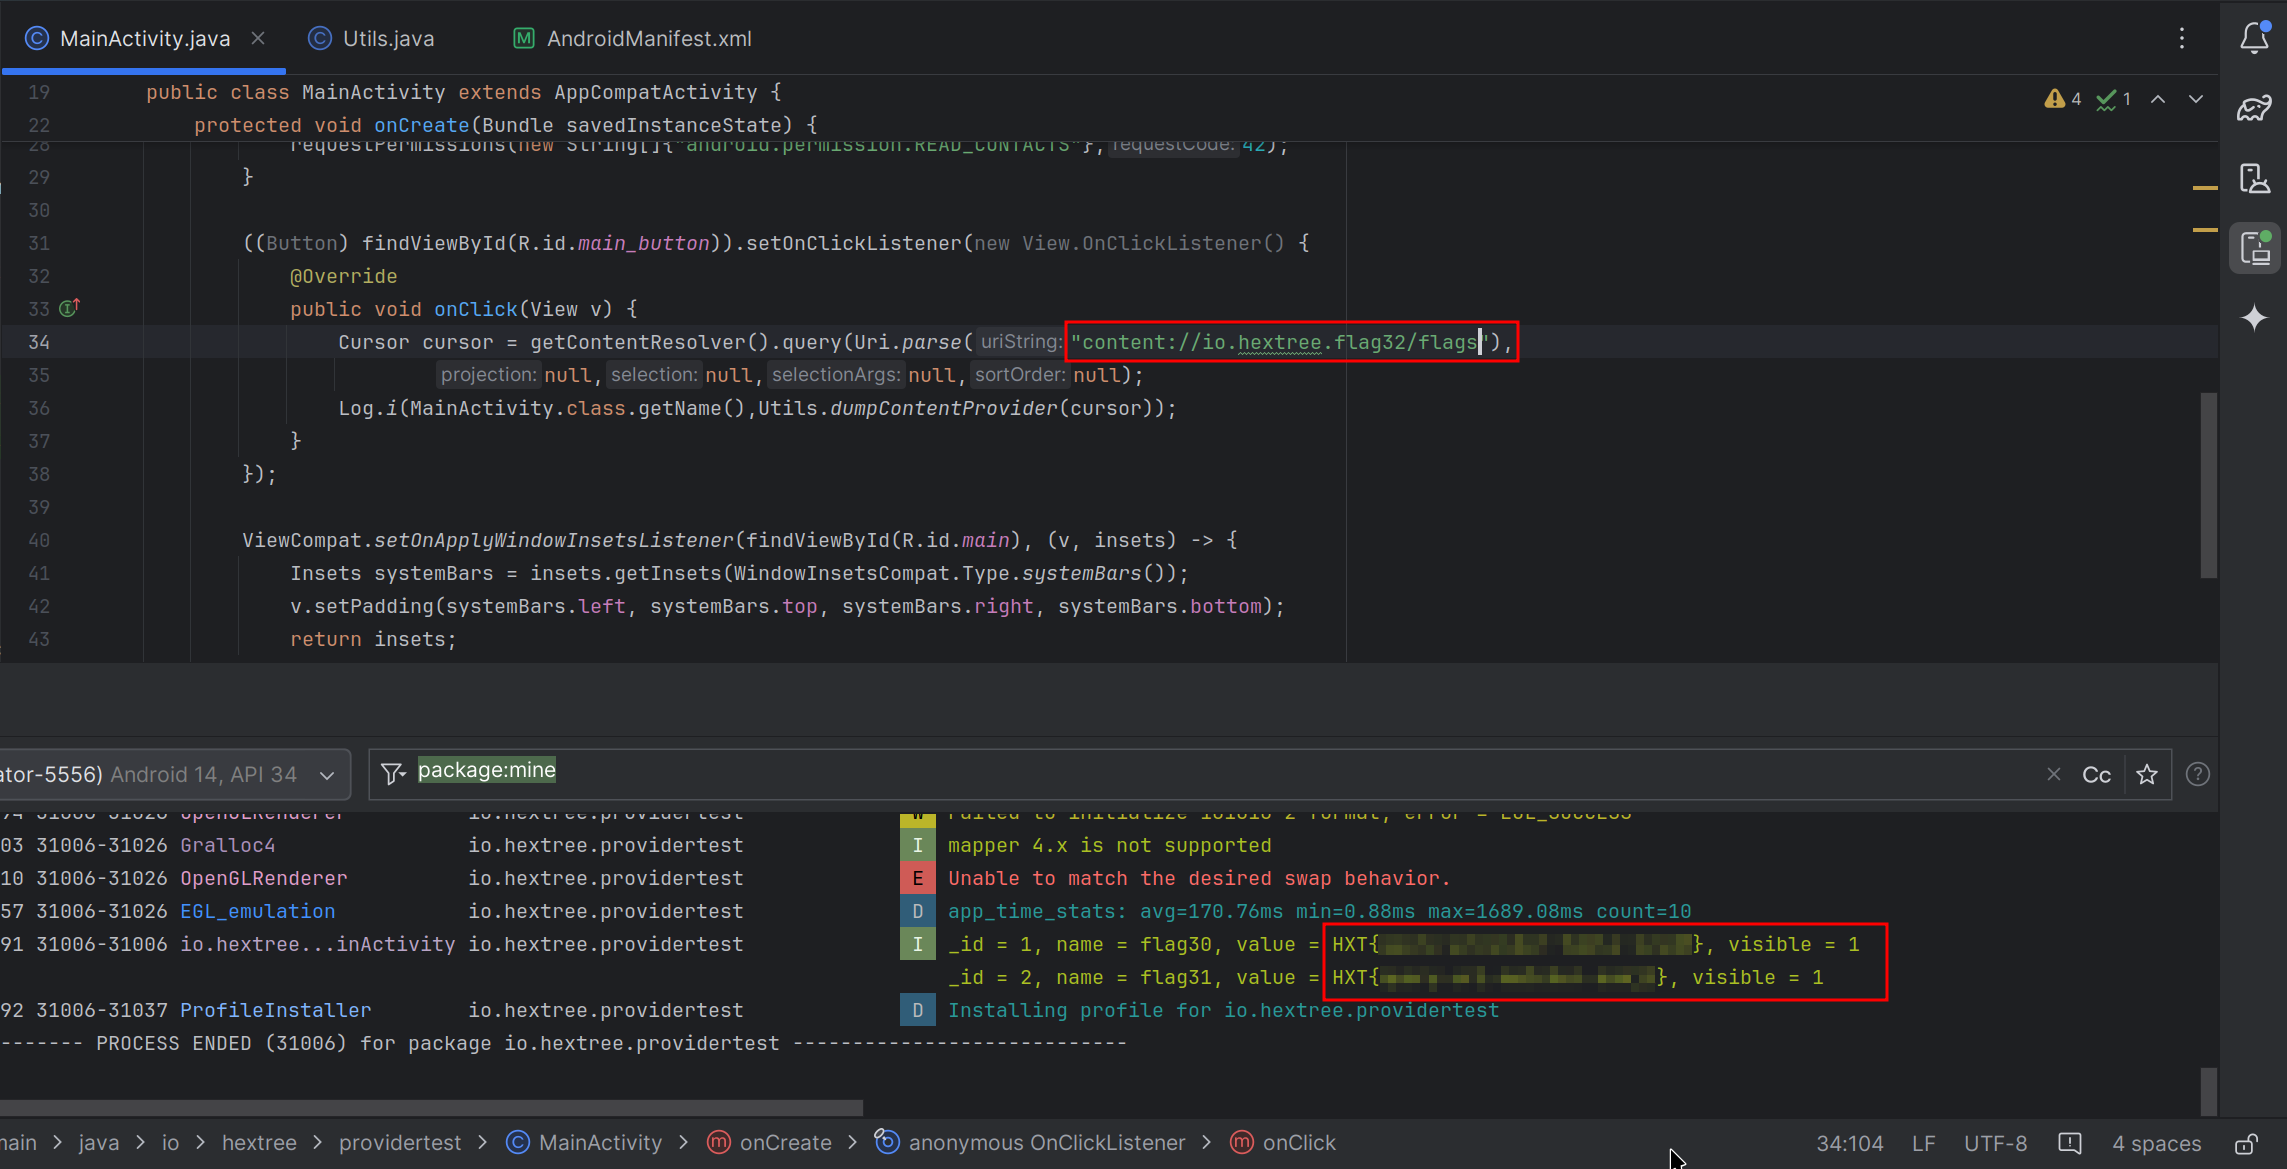Favorite the current Logcat filter star
The height and width of the screenshot is (1169, 2287).
(x=2147, y=775)
